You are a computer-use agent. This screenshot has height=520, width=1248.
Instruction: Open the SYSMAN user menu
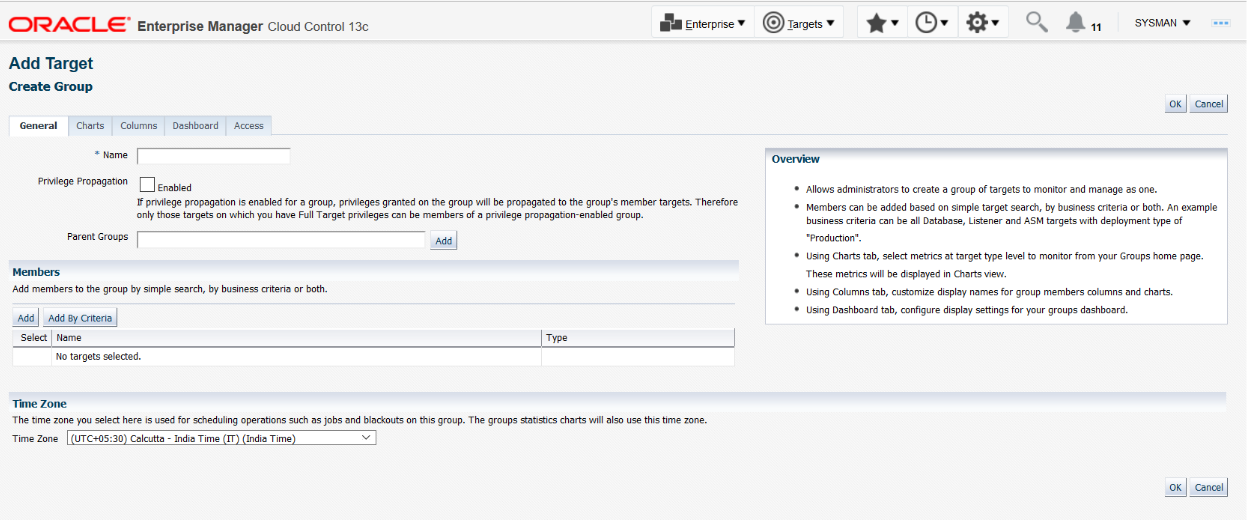coord(1163,22)
